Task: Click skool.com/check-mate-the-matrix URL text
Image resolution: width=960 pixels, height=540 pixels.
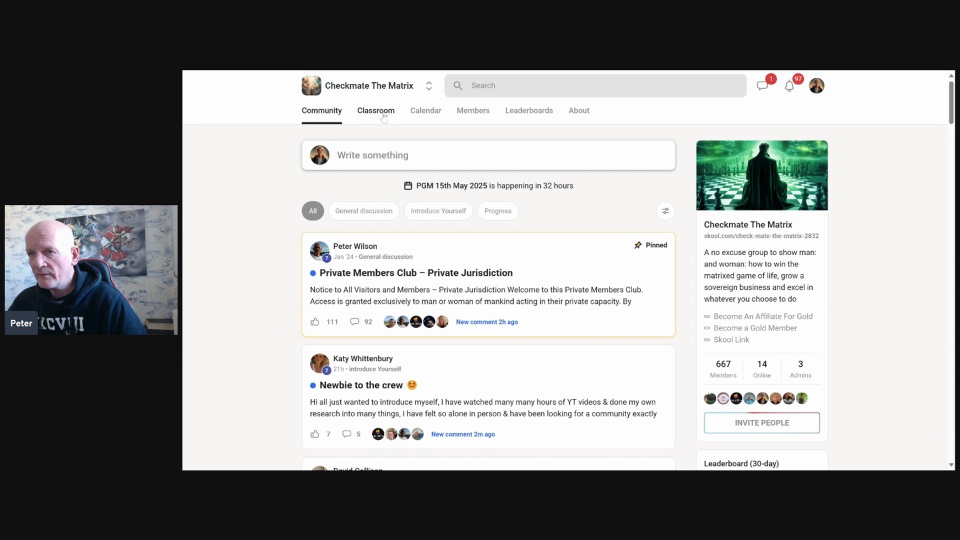Action: 761,236
